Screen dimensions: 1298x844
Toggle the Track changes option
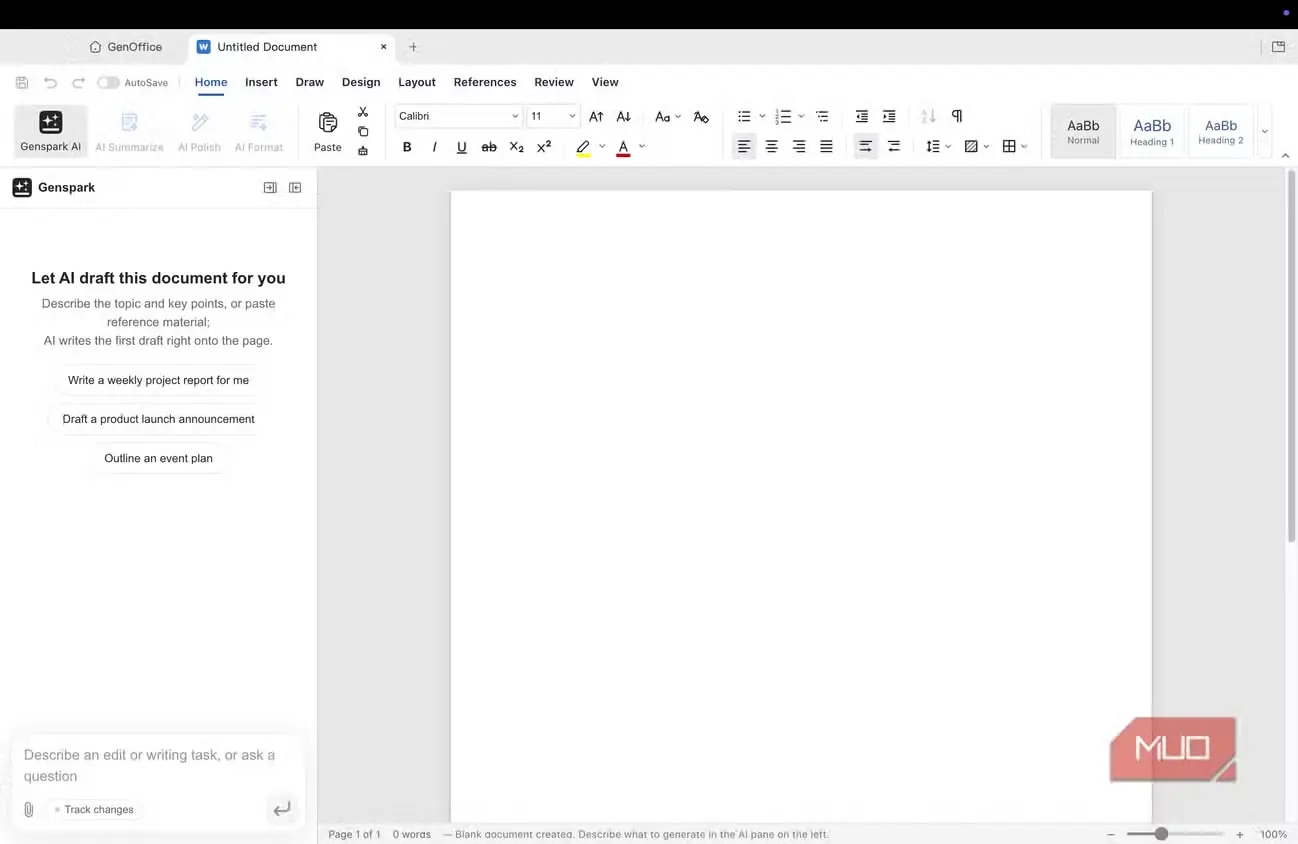[x=94, y=810]
